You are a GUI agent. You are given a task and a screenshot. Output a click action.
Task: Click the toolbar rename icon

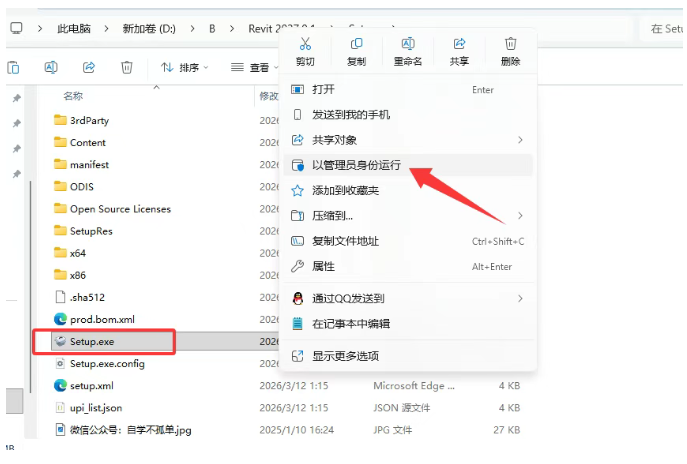51,67
